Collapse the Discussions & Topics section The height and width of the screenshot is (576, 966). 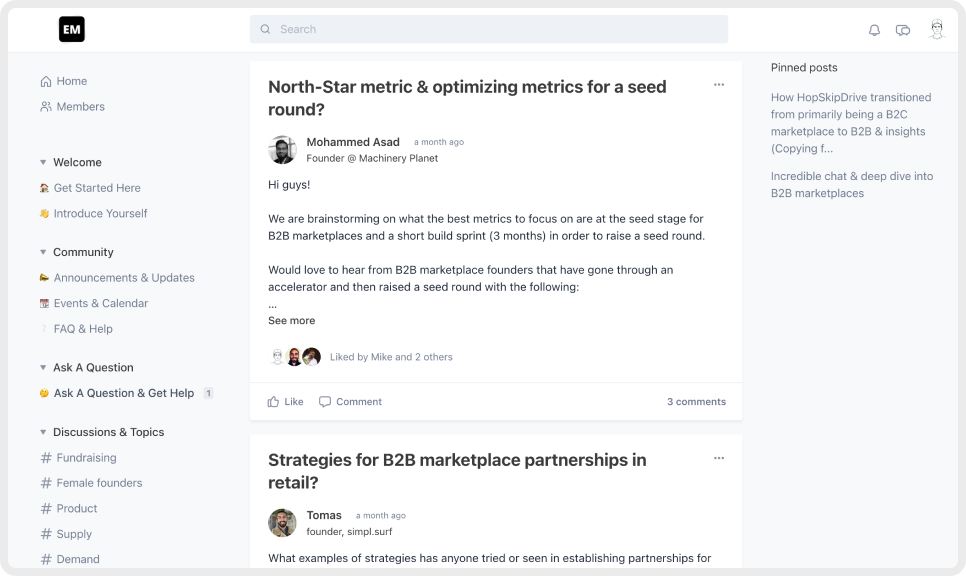[43, 432]
